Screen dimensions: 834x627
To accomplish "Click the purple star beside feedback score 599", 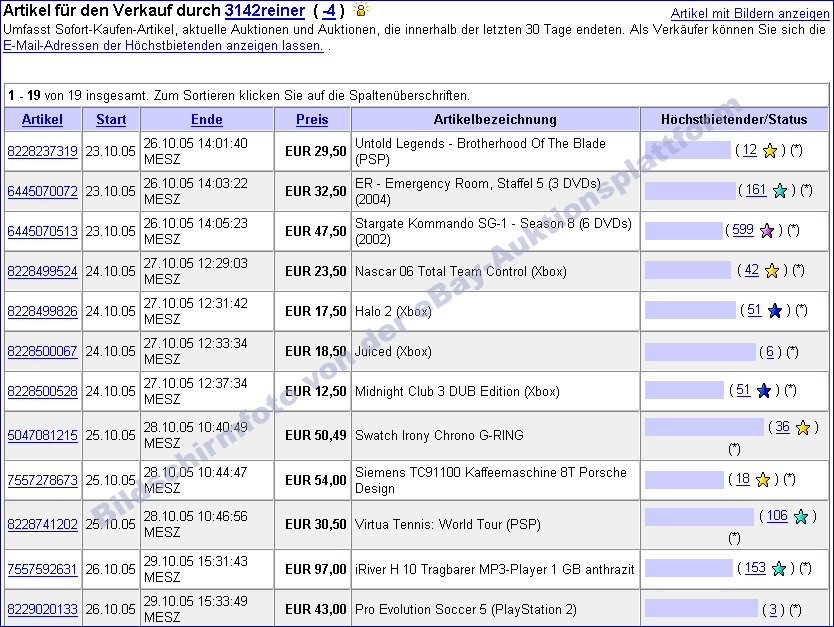I will [x=767, y=231].
